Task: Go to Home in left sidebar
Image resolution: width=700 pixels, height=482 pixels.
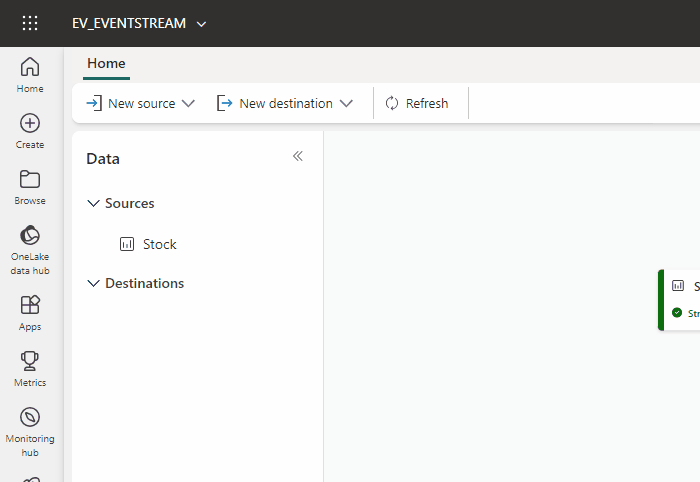Action: pos(30,75)
